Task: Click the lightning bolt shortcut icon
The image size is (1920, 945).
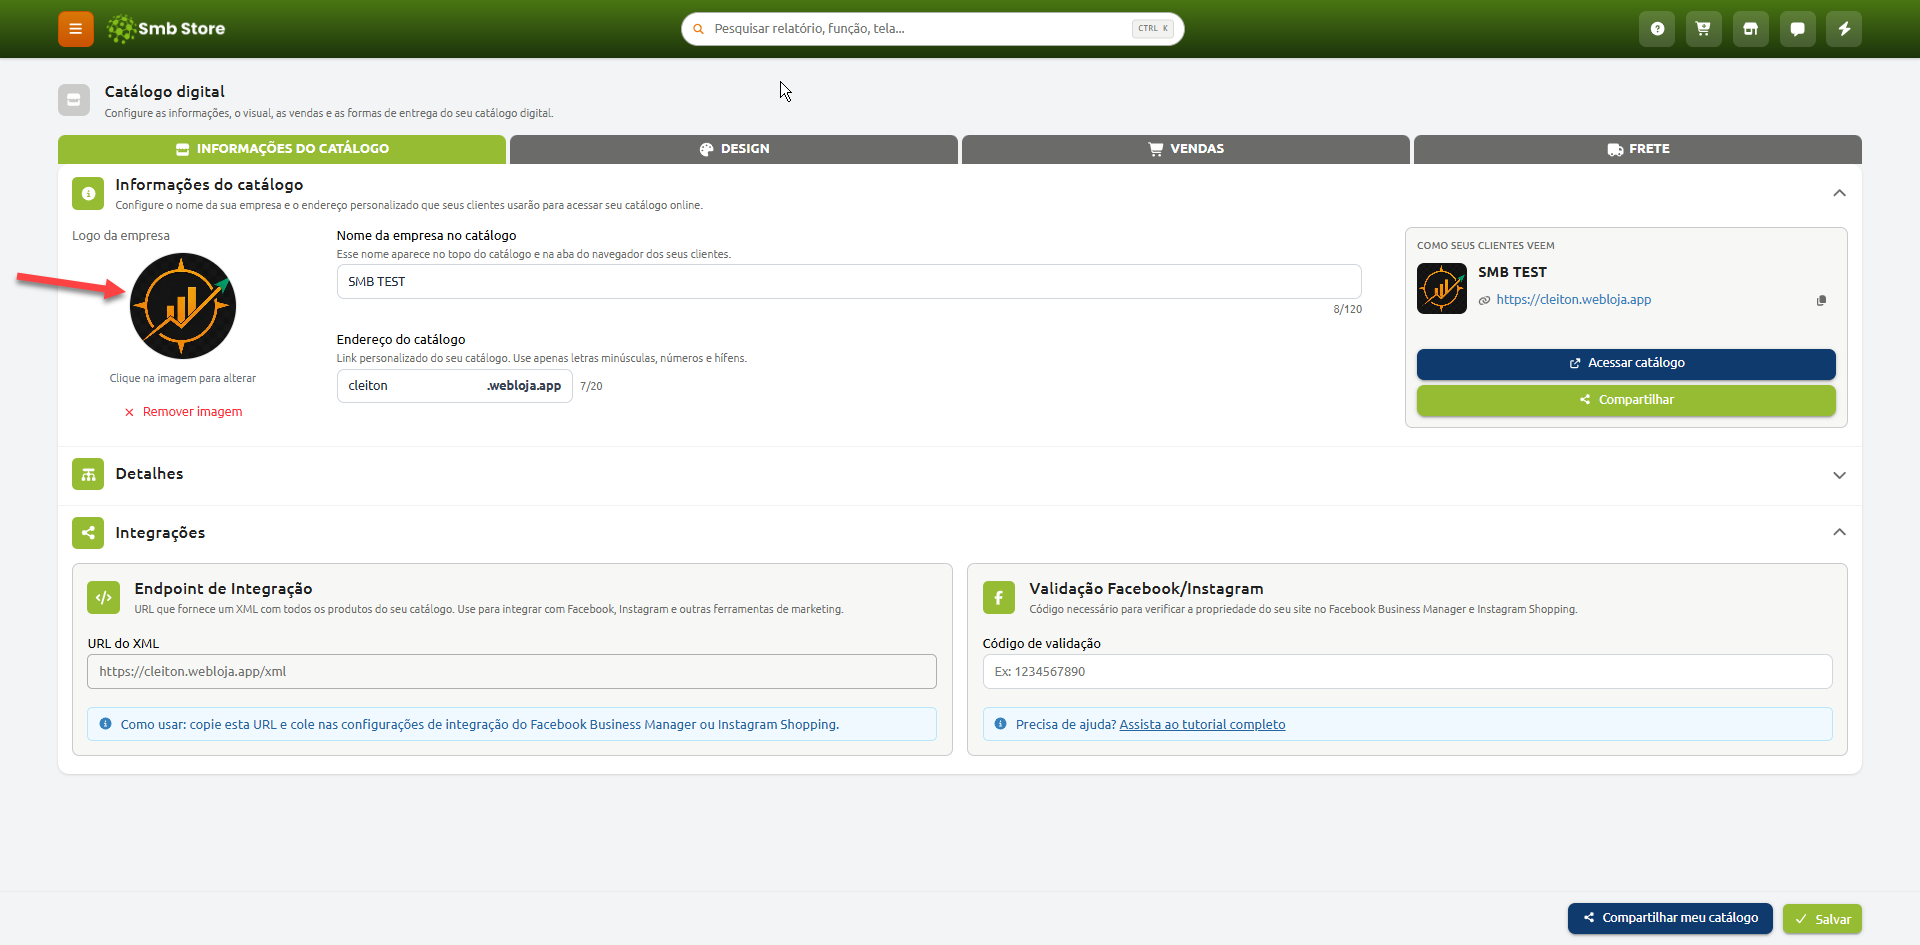Action: point(1844,29)
